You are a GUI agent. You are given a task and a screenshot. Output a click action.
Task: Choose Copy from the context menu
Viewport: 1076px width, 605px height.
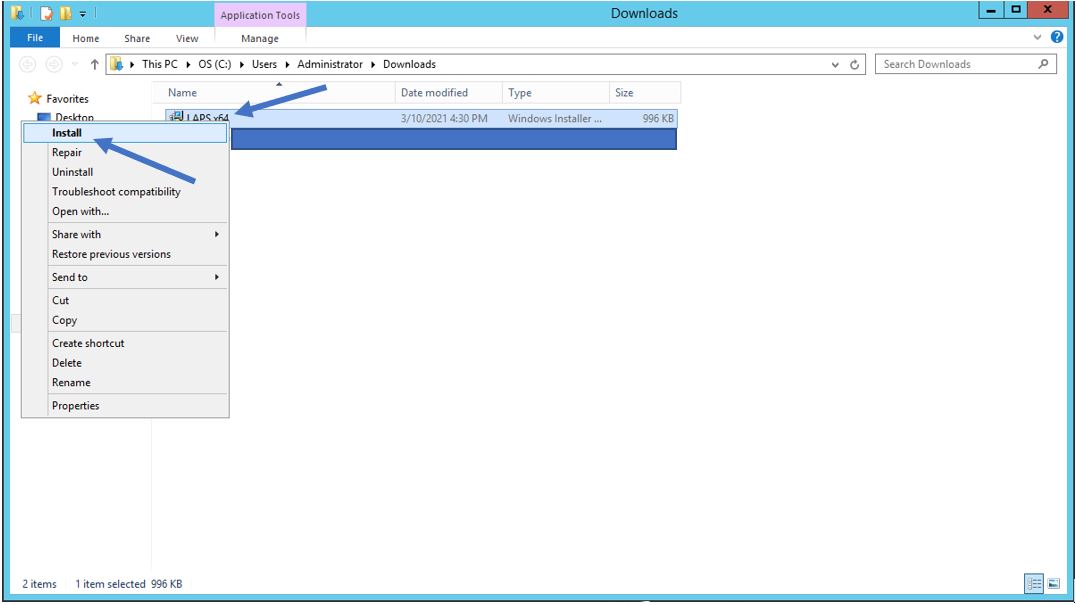(x=125, y=320)
